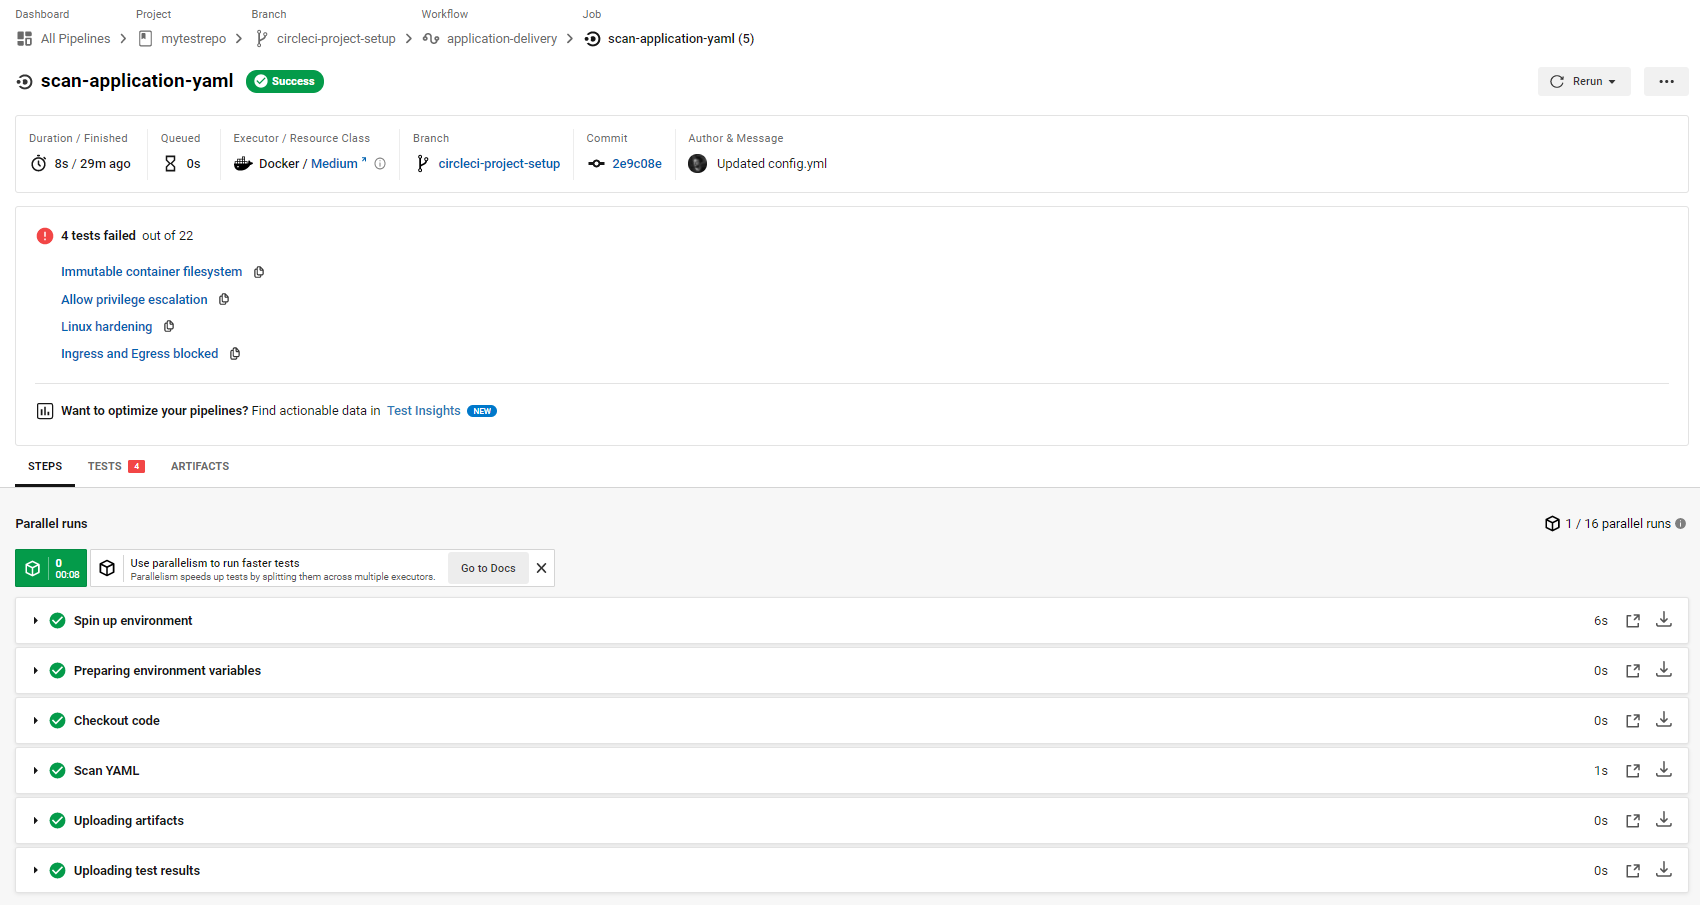Open Preparing environment variables step in new tab

pyautogui.click(x=1633, y=671)
